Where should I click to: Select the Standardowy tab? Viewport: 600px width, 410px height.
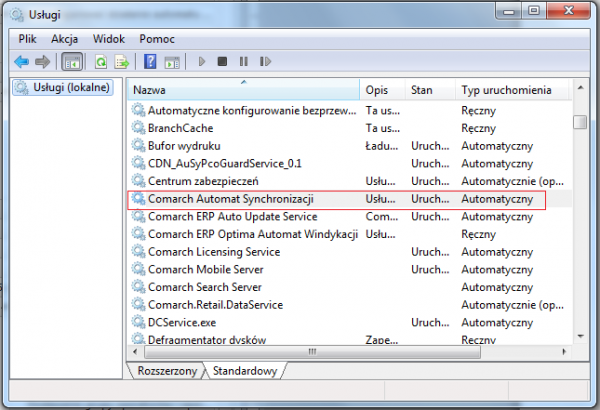coord(245,371)
